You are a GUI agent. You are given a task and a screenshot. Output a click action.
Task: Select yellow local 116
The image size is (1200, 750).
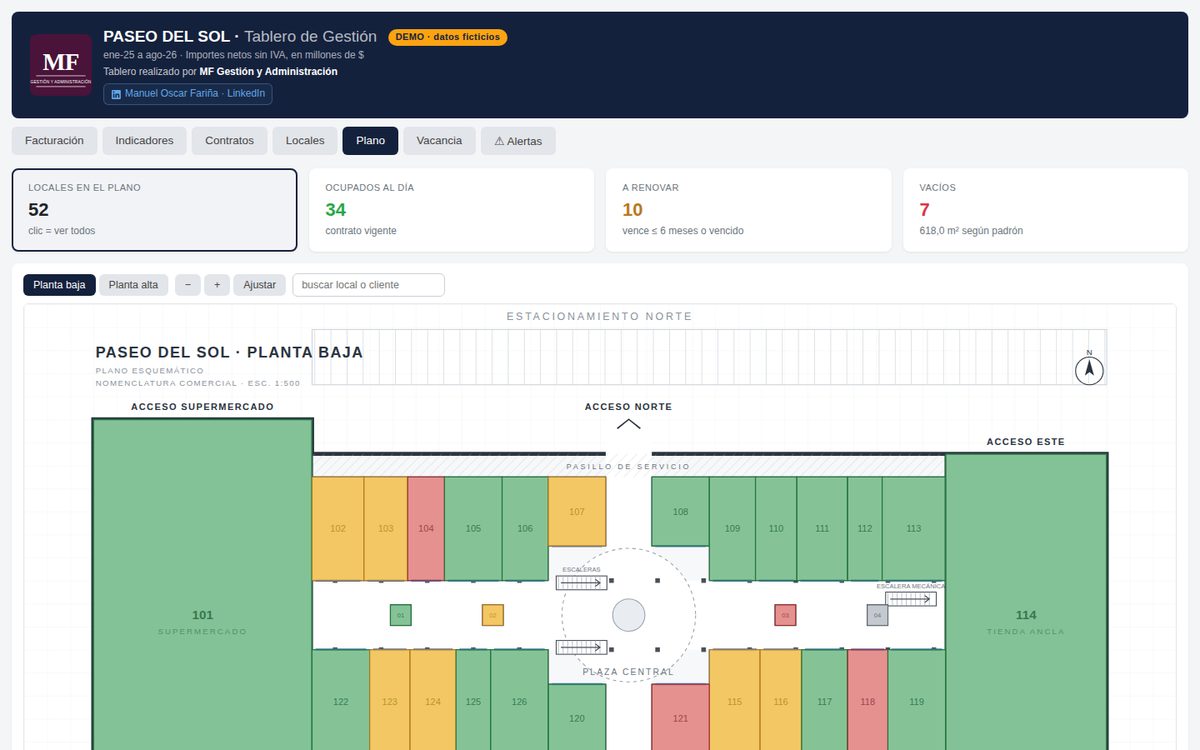781,700
